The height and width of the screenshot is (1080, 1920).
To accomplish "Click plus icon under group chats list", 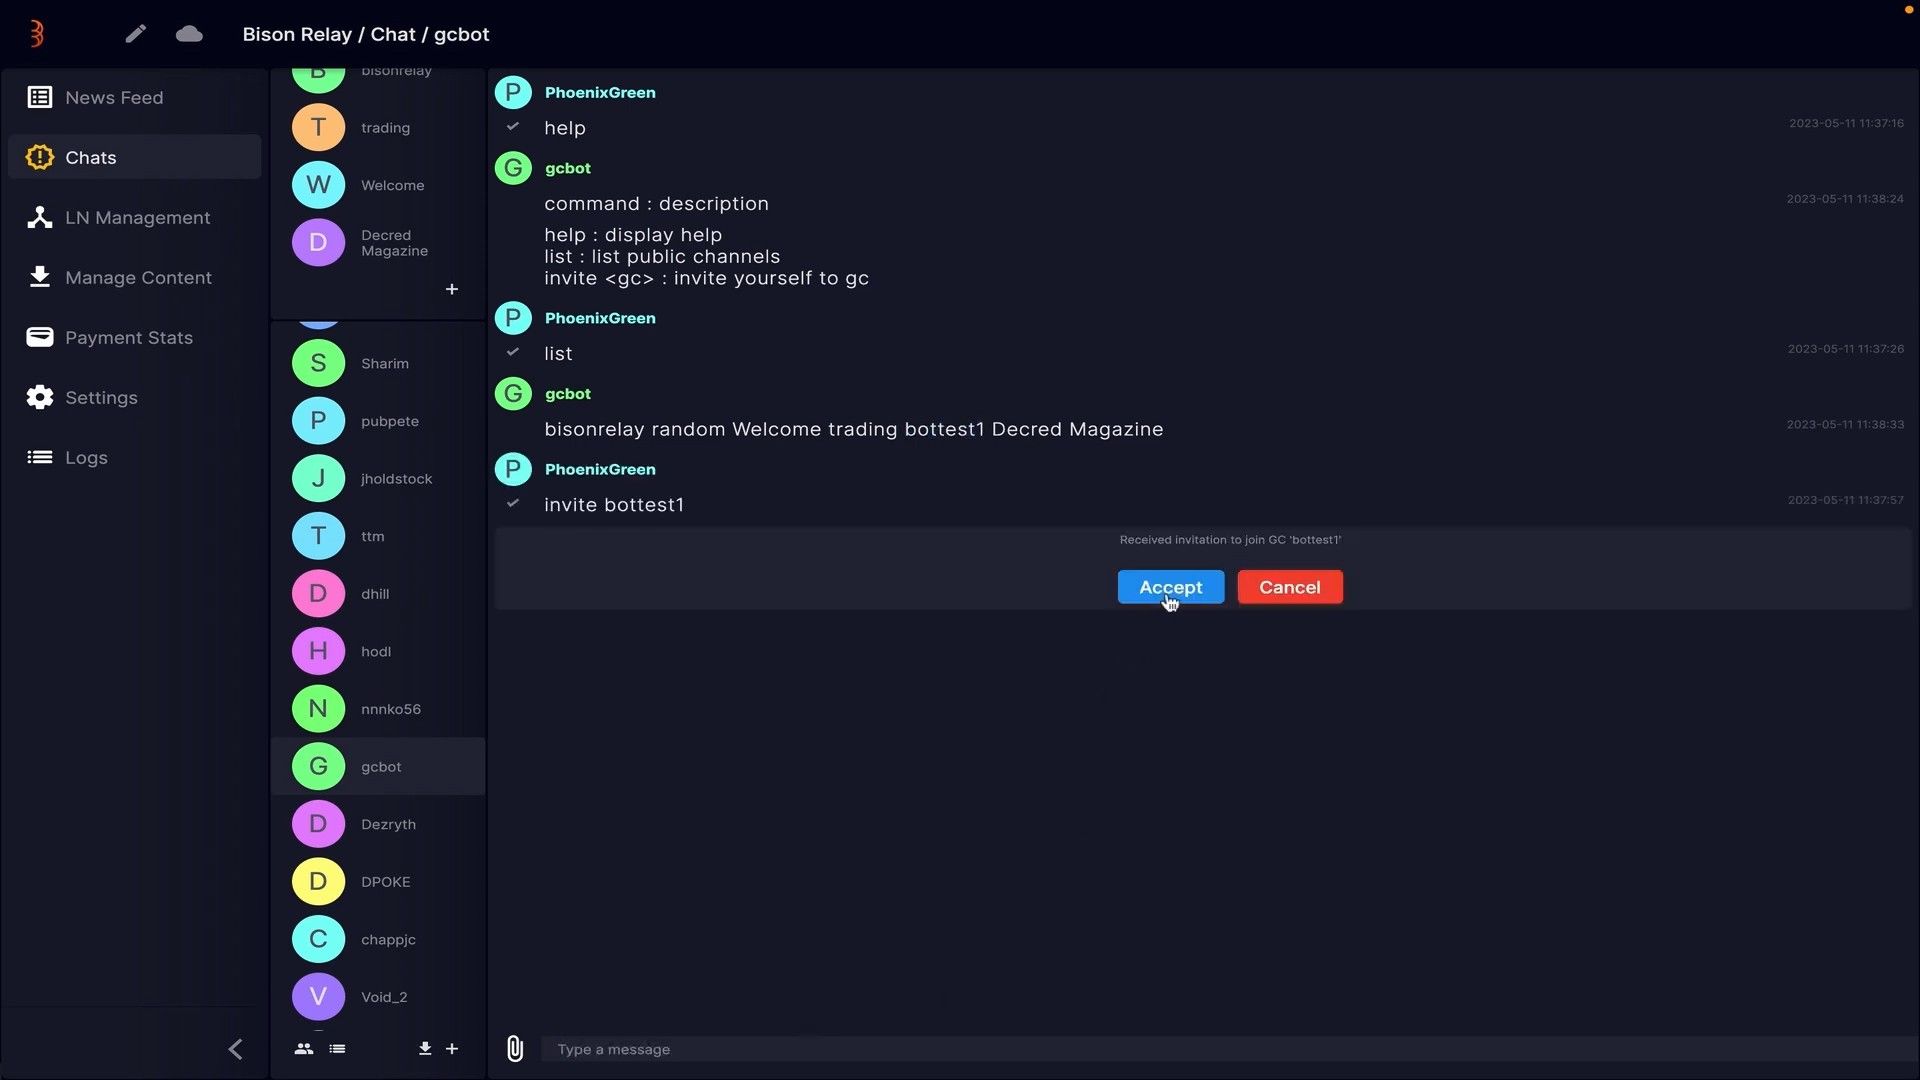I will click(x=452, y=289).
